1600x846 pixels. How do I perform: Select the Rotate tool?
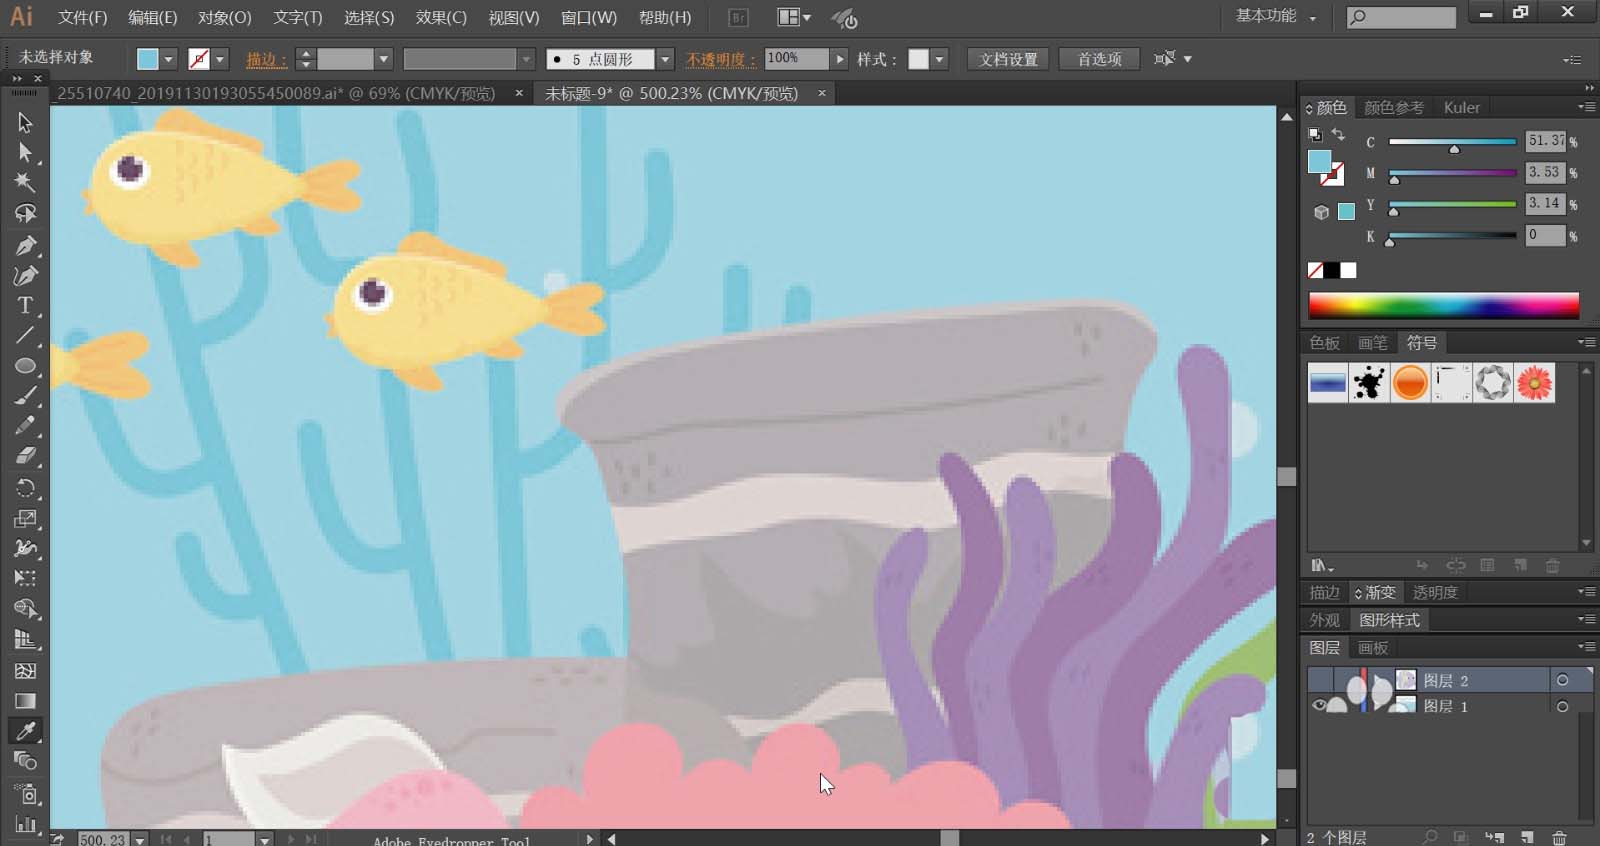(x=25, y=488)
